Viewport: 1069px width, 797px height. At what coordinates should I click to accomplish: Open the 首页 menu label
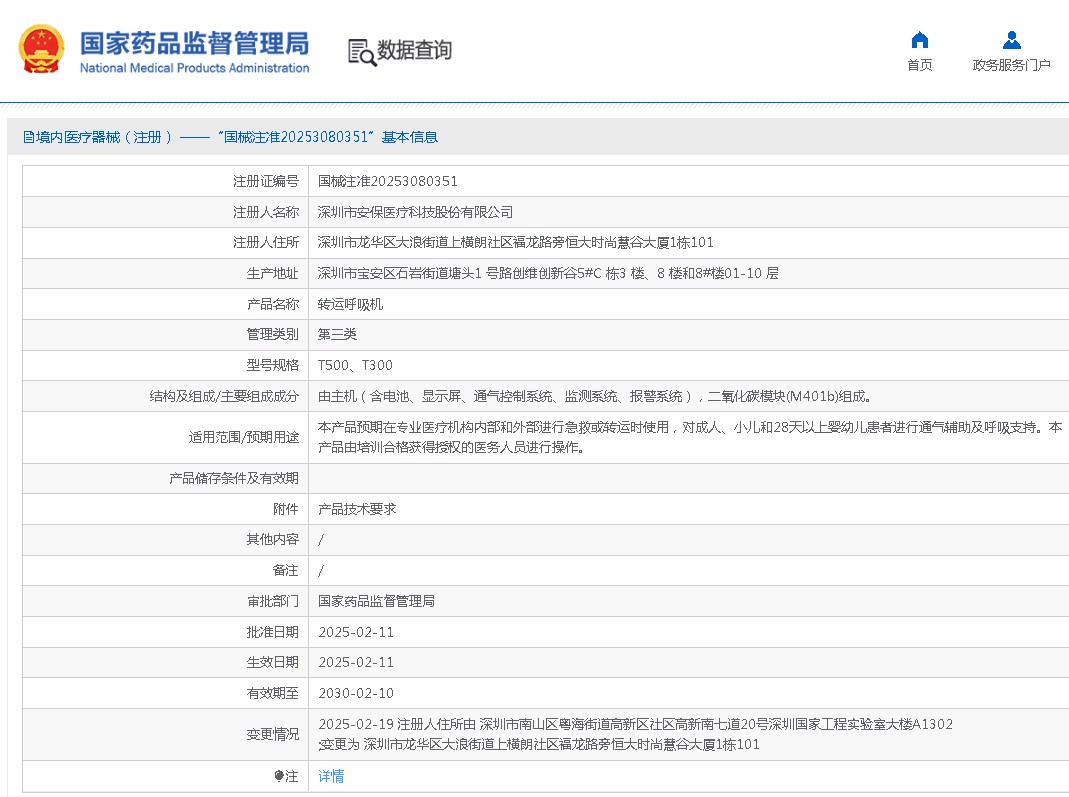click(919, 65)
